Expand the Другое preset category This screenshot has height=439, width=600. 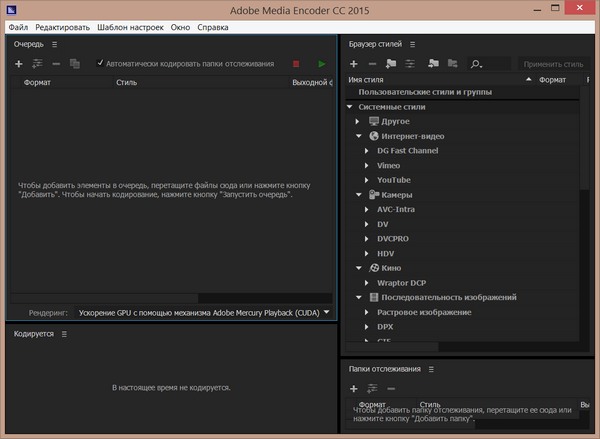point(357,121)
